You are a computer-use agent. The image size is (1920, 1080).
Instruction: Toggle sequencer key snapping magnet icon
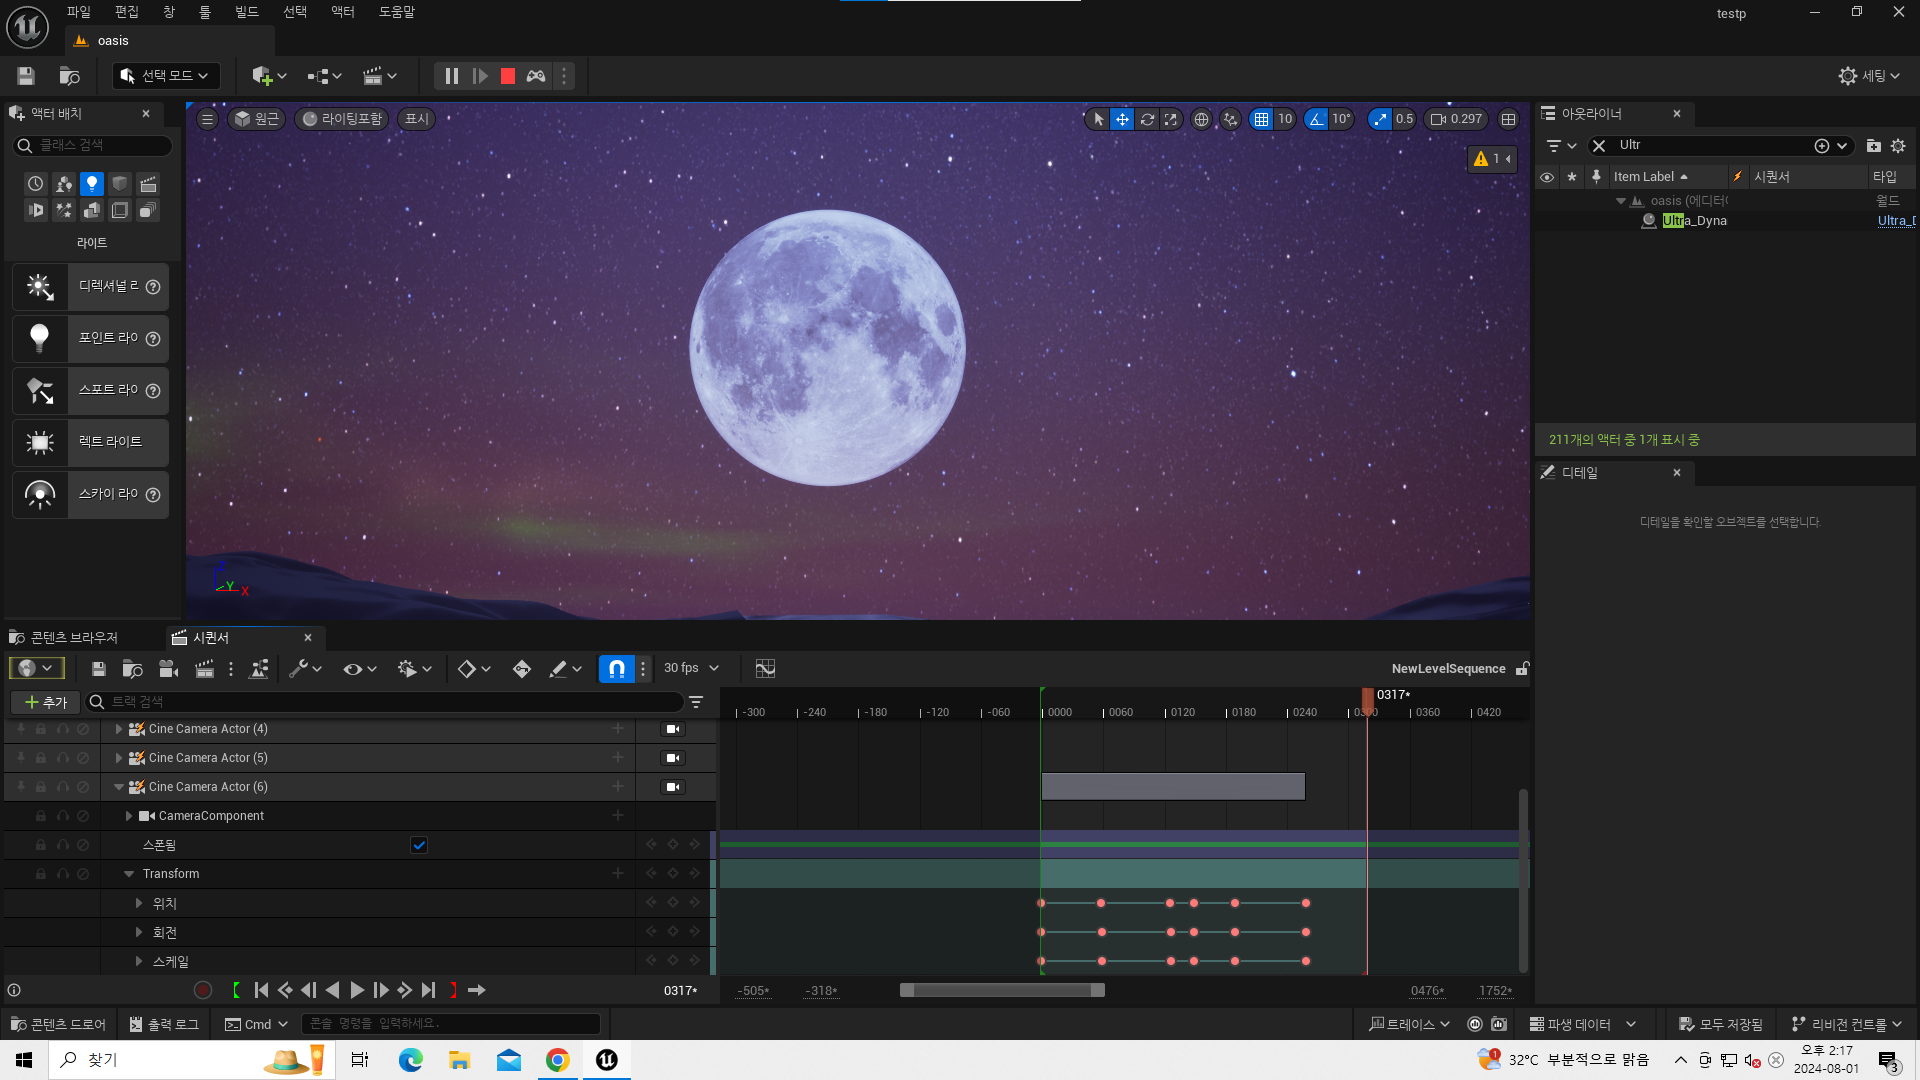pos(616,669)
